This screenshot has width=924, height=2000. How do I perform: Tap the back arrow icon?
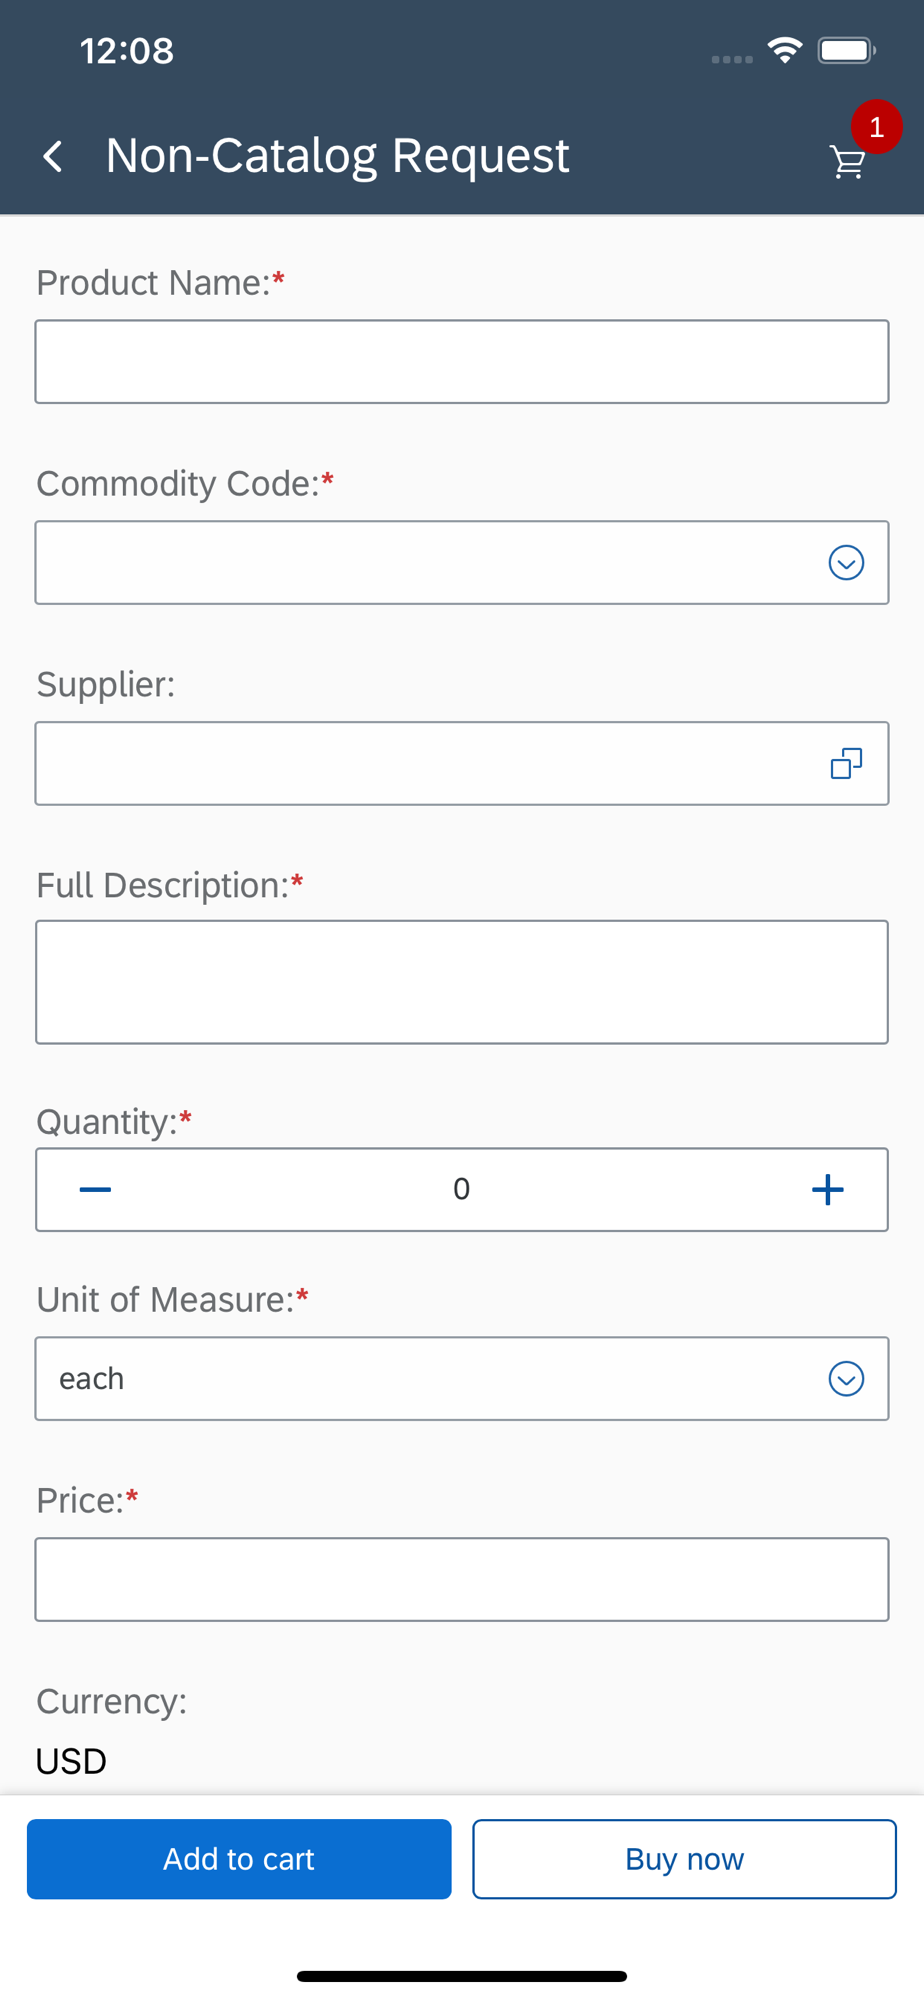pos(53,156)
